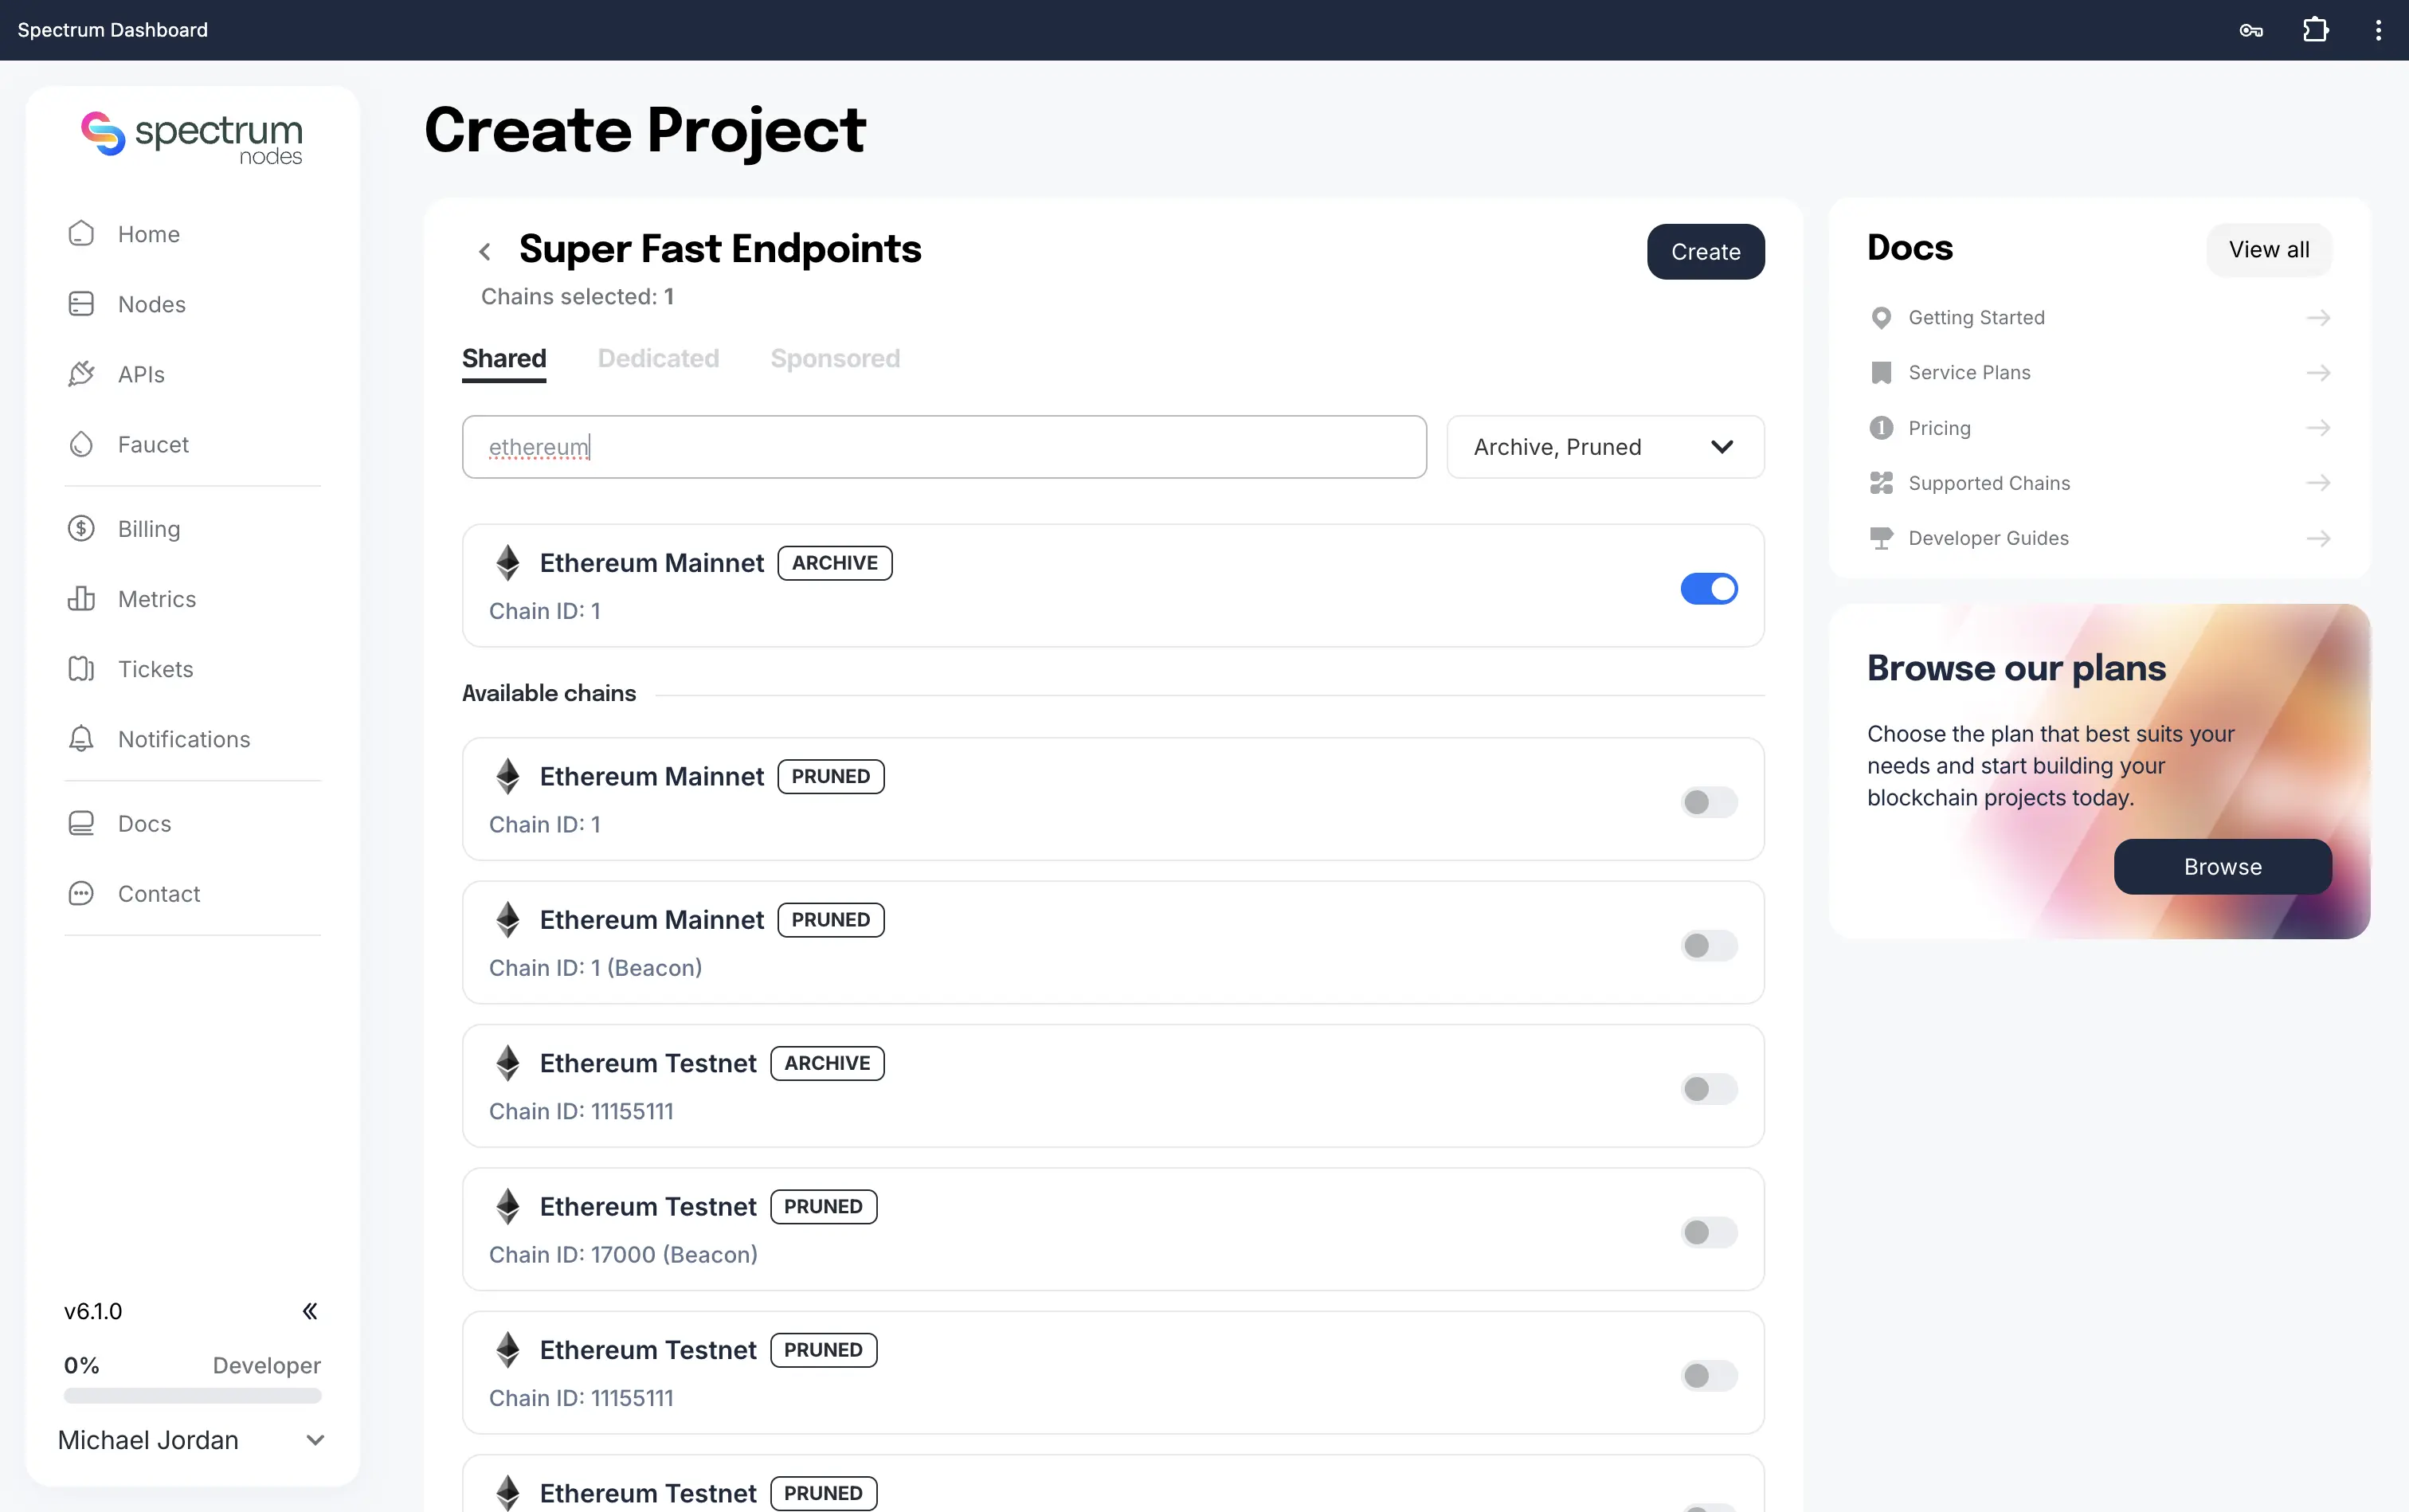2409x1512 pixels.
Task: Open browser extensions puzzle icon
Action: click(x=2315, y=30)
